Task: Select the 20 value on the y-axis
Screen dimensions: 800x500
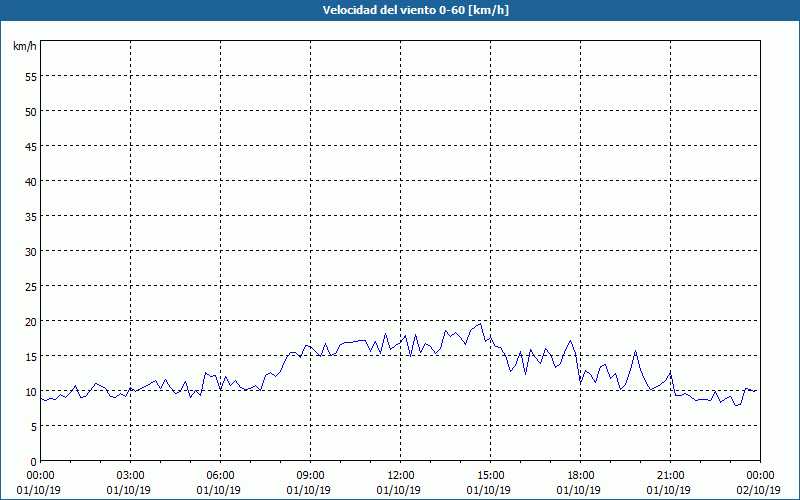Action: pyautogui.click(x=31, y=321)
